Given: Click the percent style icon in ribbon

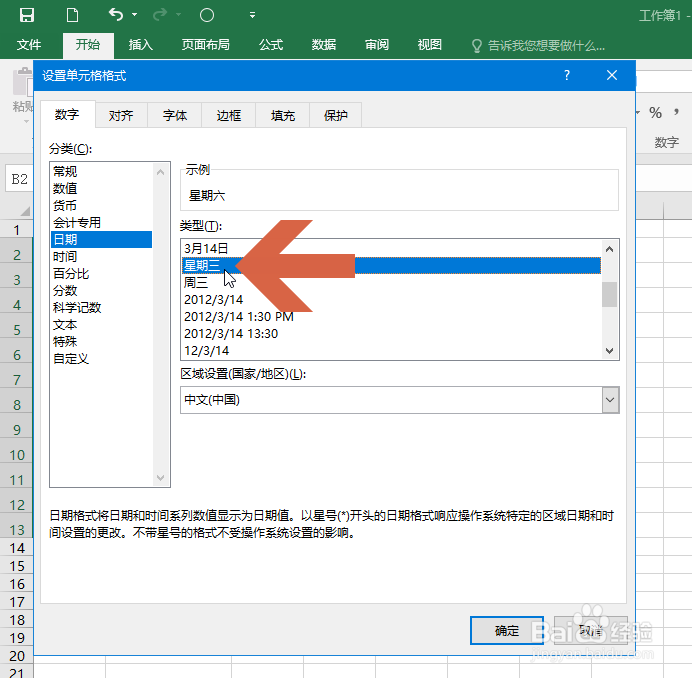Looking at the screenshot, I should 655,113.
